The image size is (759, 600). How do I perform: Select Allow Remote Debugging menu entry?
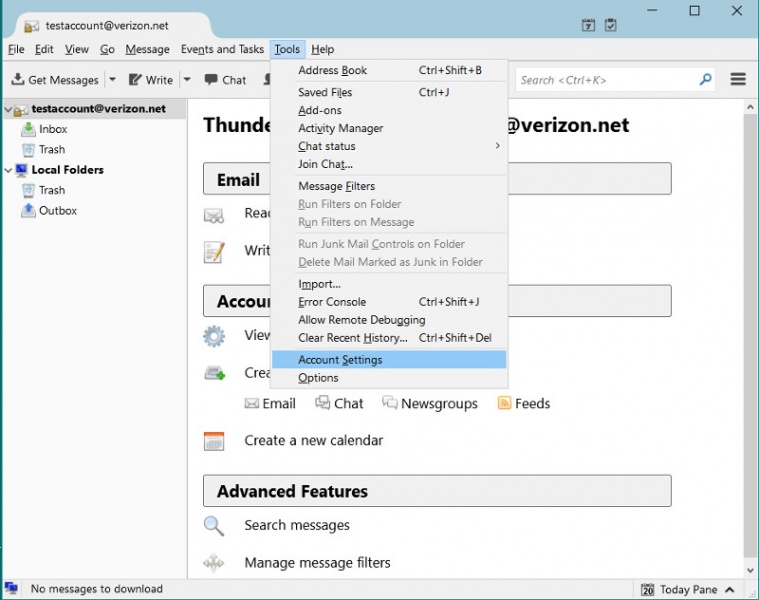tap(389, 320)
